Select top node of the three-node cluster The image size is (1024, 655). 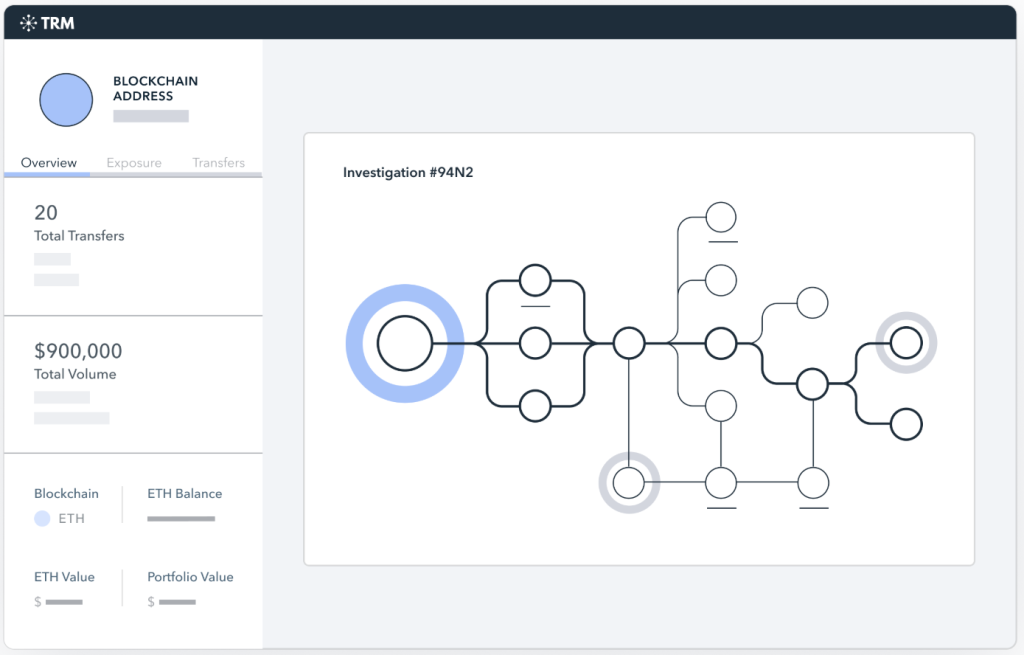(x=536, y=280)
